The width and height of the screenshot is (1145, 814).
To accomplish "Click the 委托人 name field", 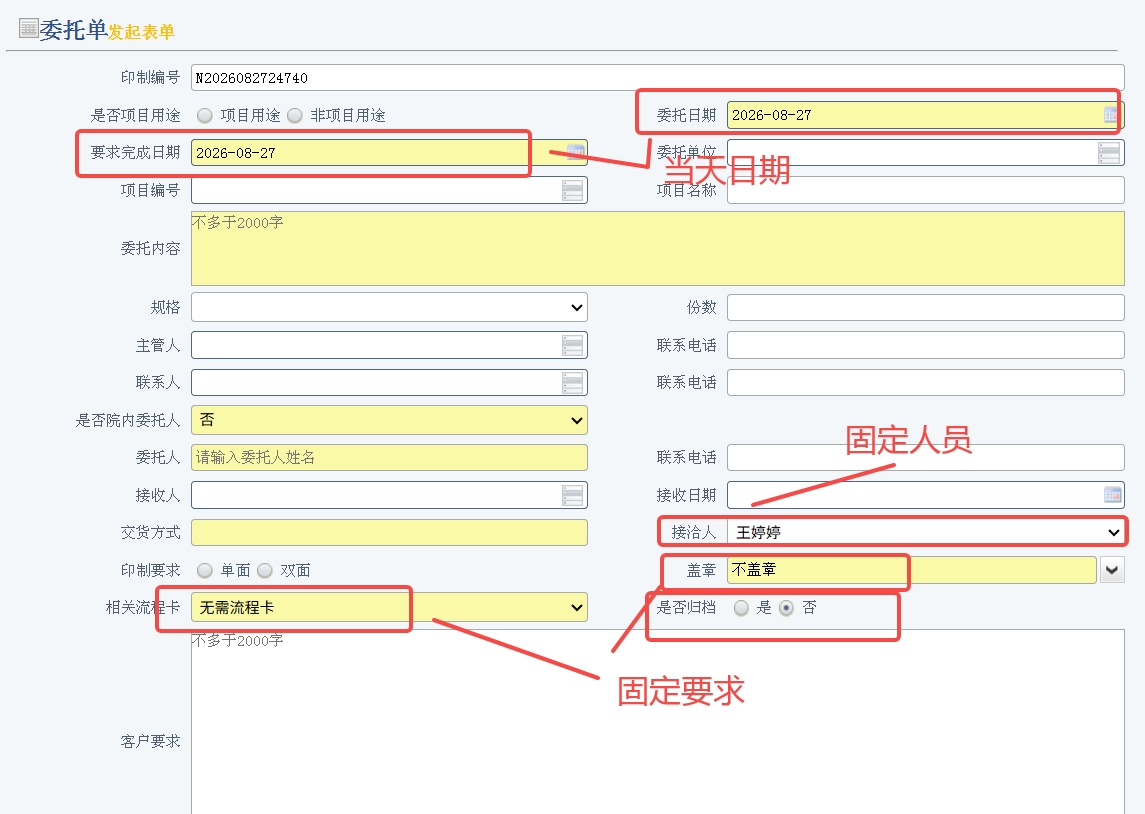I will coord(389,458).
